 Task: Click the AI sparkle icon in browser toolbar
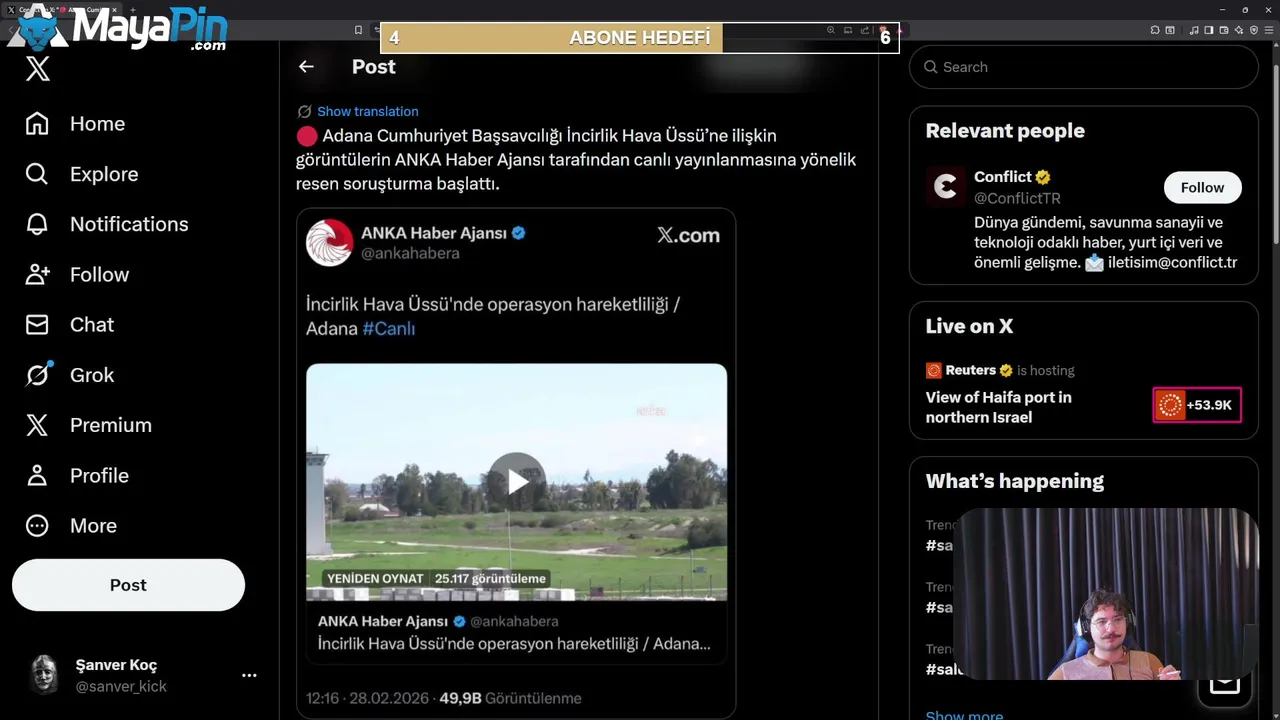tap(1238, 30)
